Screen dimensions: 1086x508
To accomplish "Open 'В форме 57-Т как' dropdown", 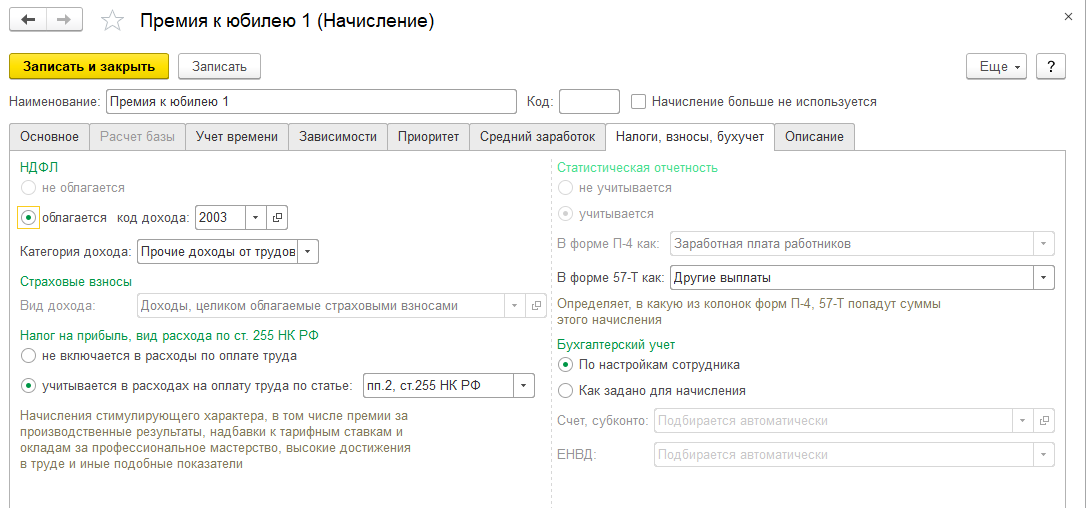I will pyautogui.click(x=1044, y=277).
